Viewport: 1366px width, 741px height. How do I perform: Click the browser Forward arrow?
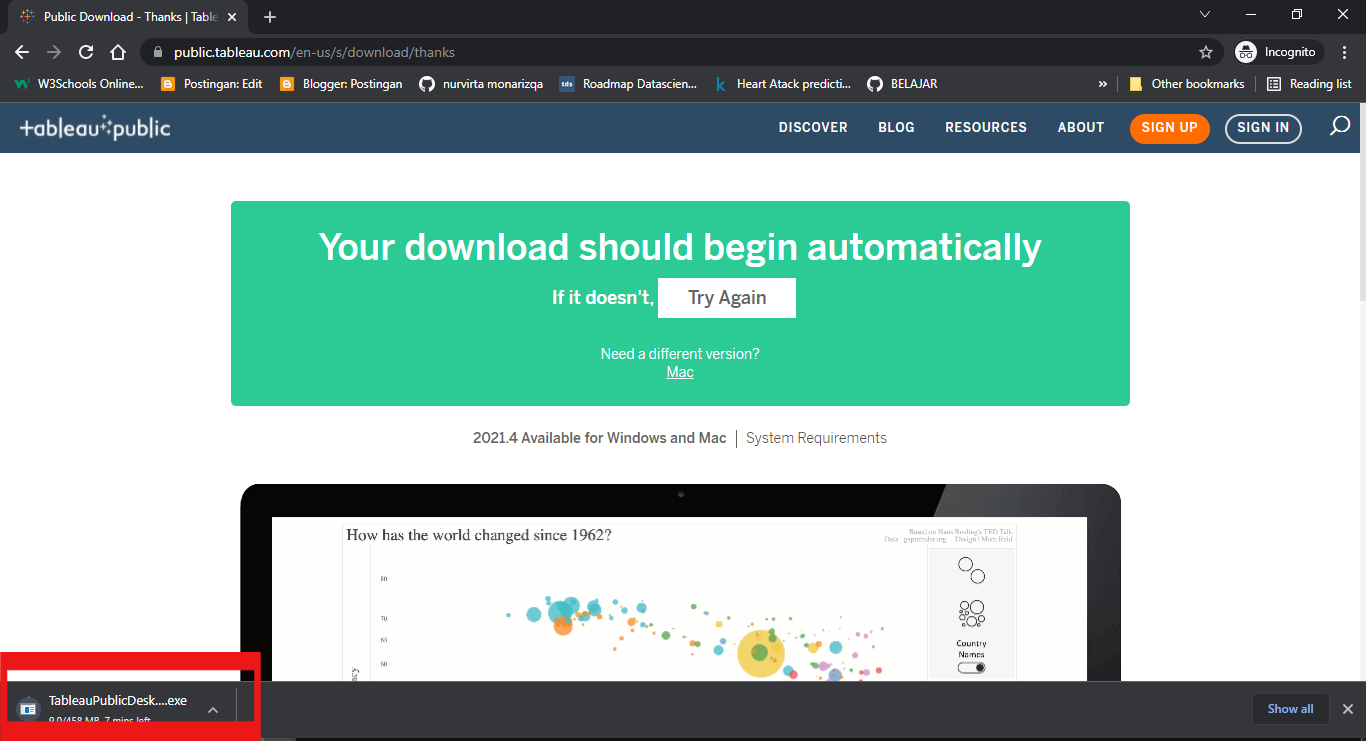[x=54, y=52]
